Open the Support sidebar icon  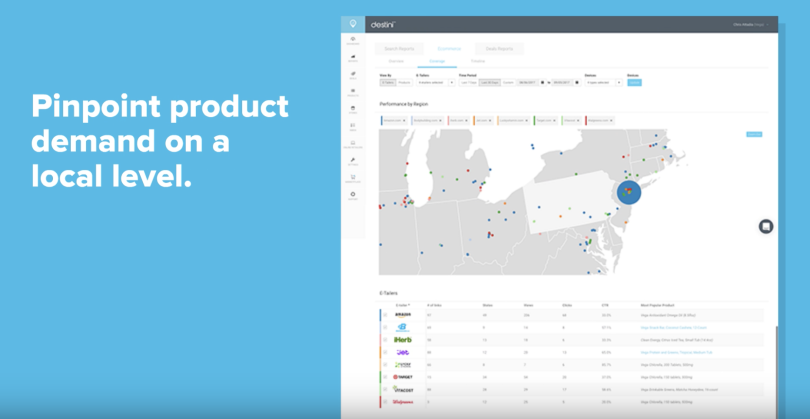(353, 196)
